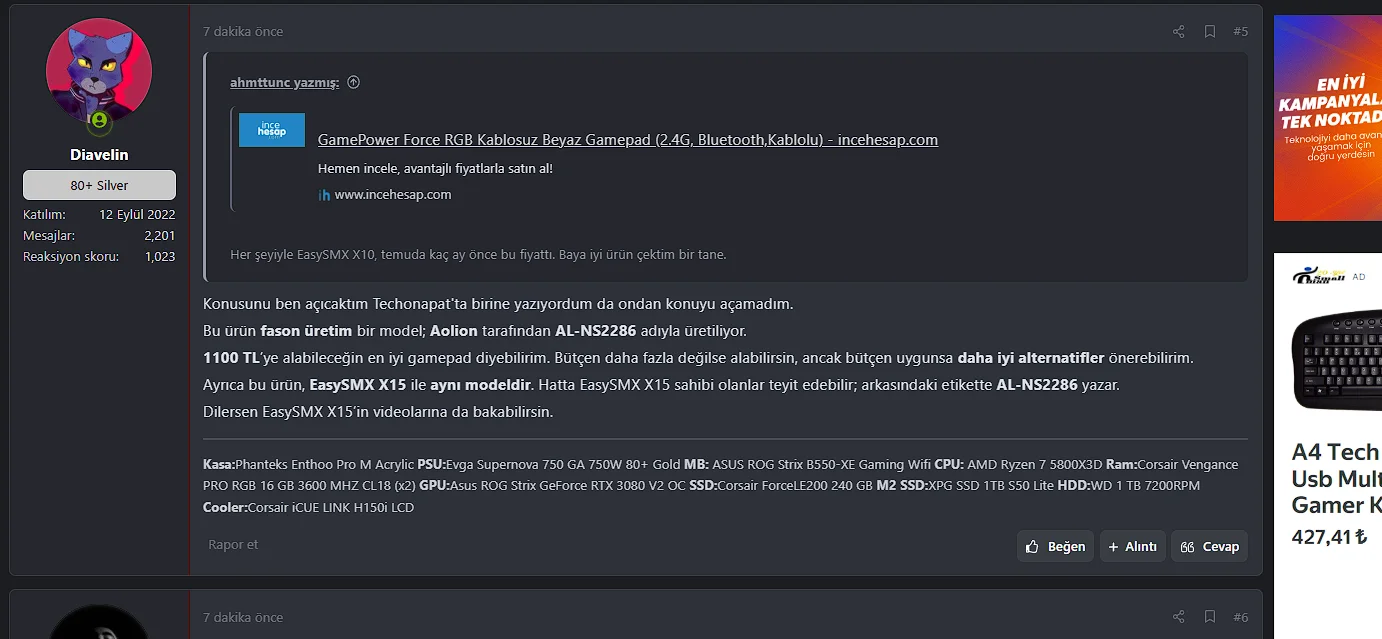The height and width of the screenshot is (639, 1382).
Task: Click share icon on post #6
Action: 1178,617
